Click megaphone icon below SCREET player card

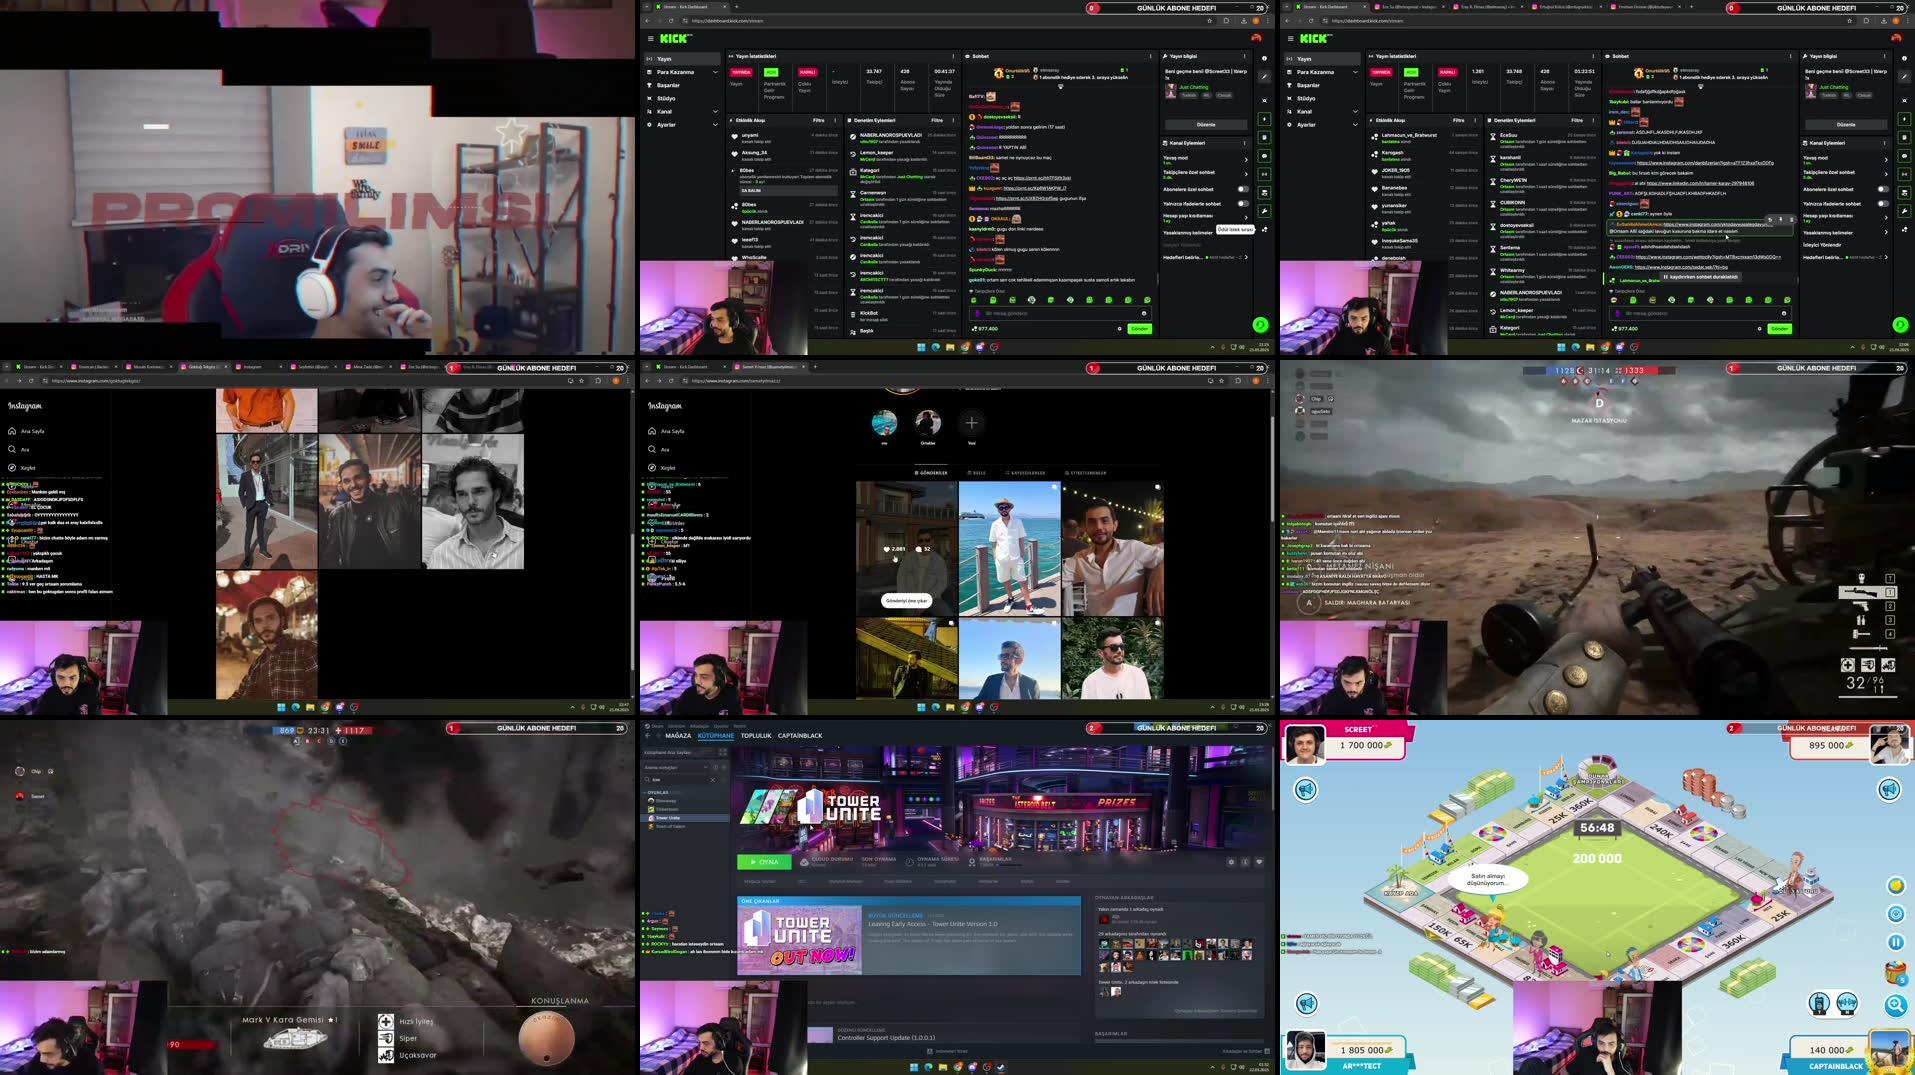[1306, 790]
